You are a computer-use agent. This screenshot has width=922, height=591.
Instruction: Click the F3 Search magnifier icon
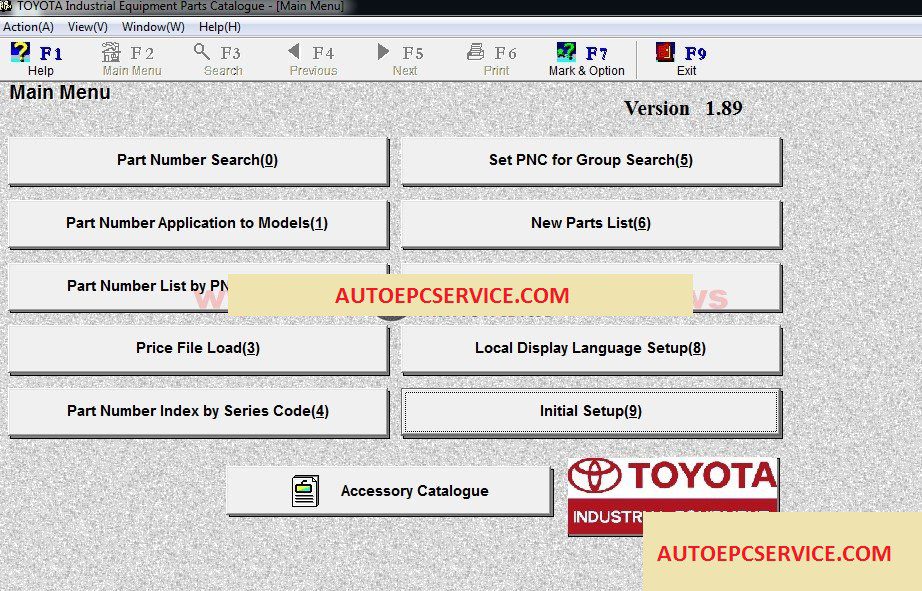click(x=202, y=52)
